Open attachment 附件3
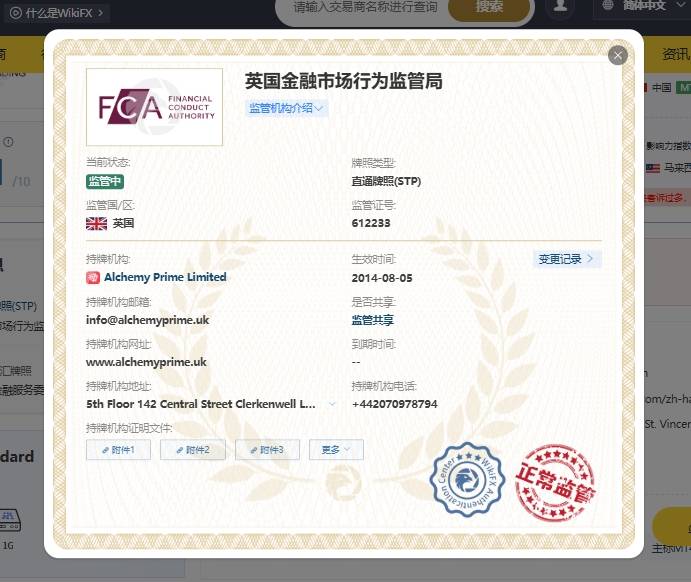 (267, 450)
